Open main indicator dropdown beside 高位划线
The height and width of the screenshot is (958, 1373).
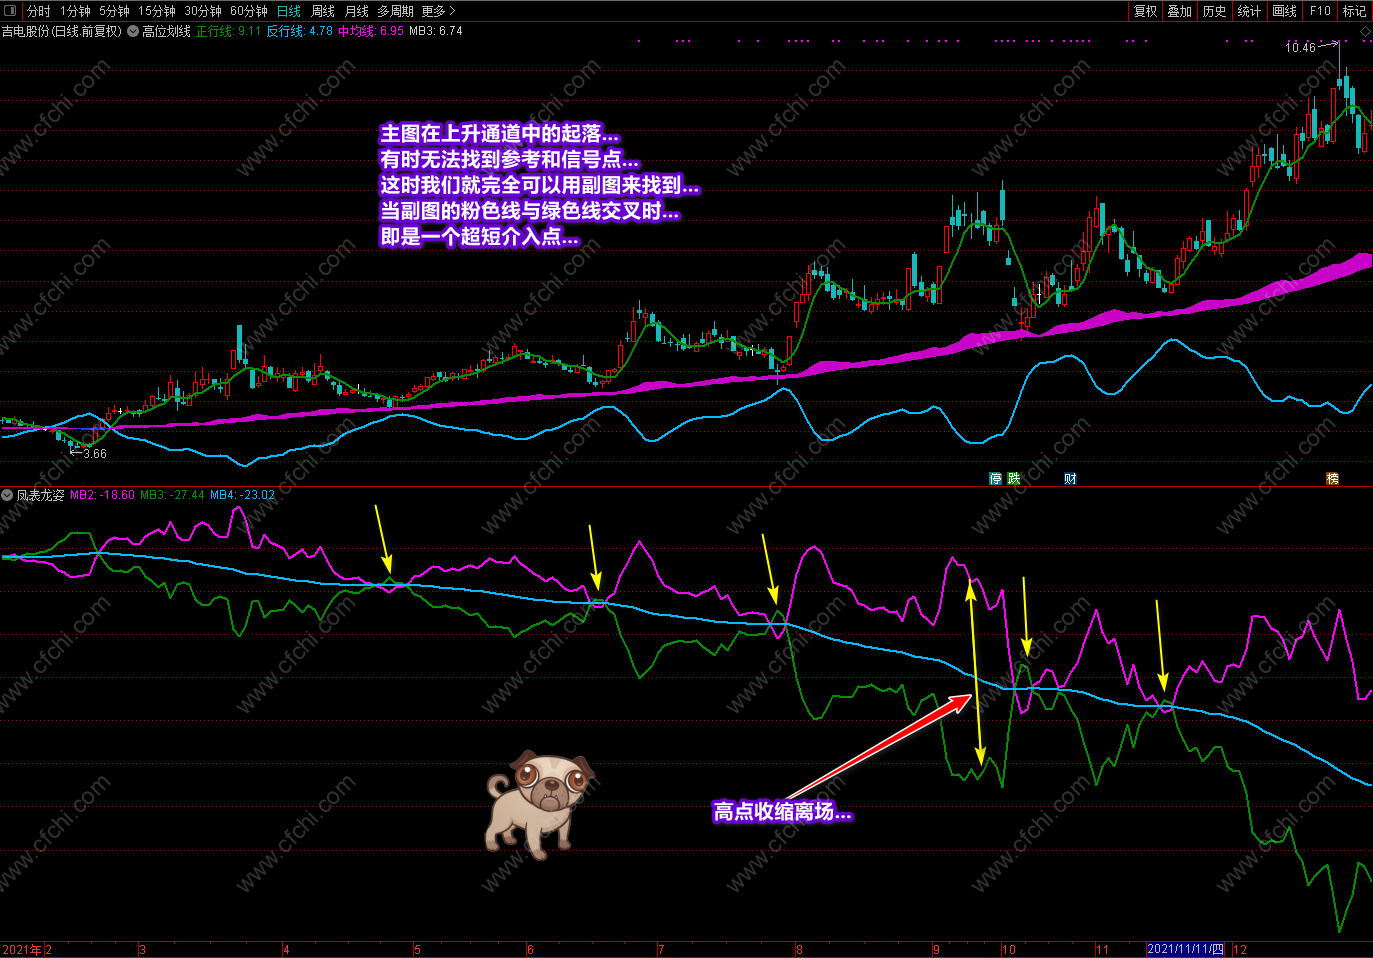pos(133,31)
